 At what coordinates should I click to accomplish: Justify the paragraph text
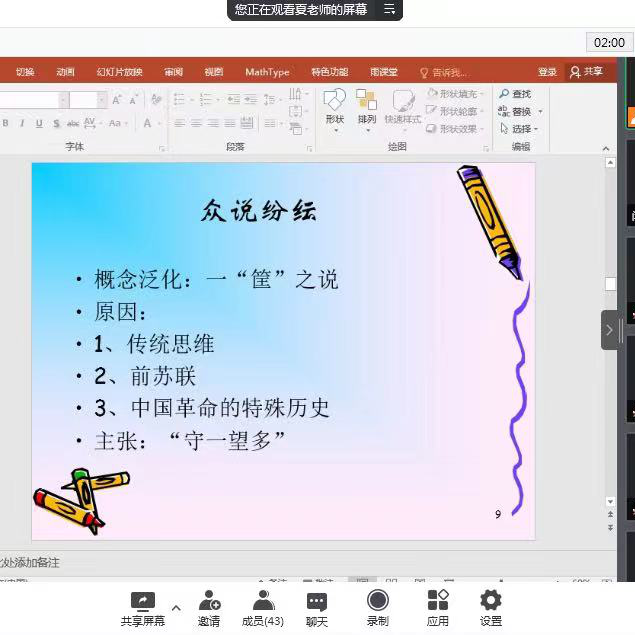click(x=230, y=123)
